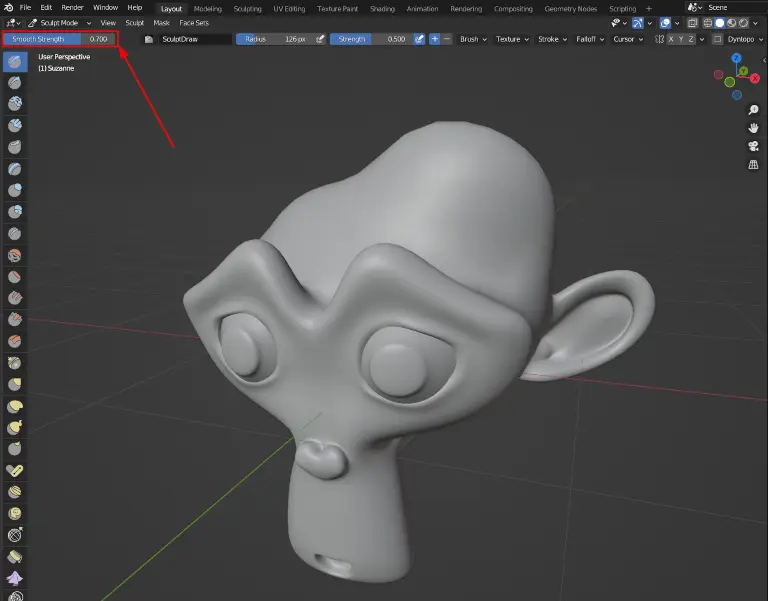
Task: Toggle radius pressure sensitivity pen icon
Action: pos(320,39)
